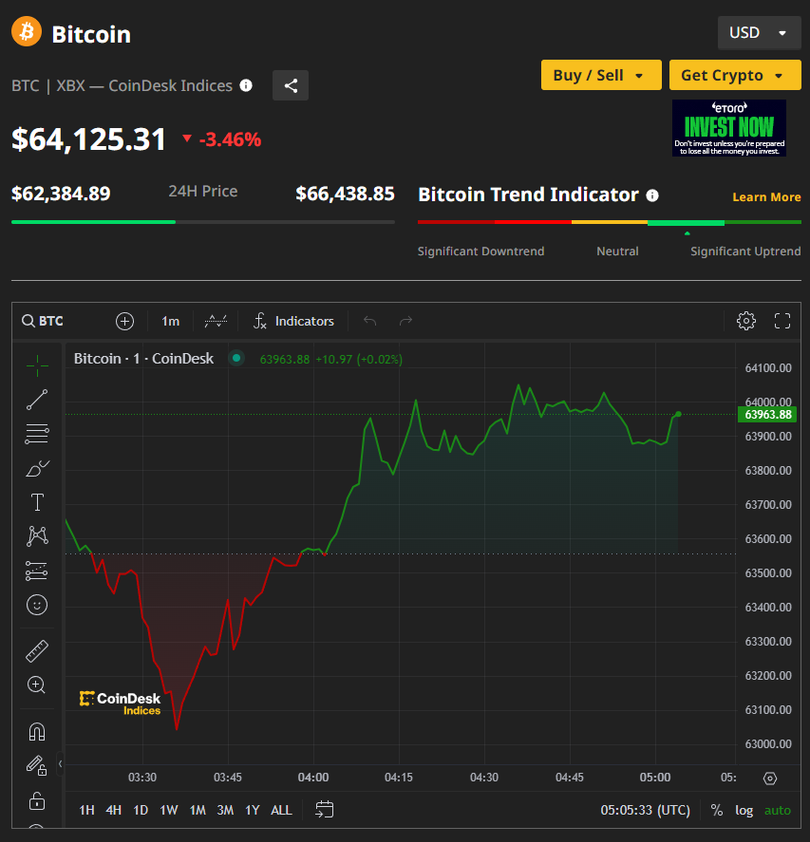Expand the Get Crypto dropdown

pos(735,75)
